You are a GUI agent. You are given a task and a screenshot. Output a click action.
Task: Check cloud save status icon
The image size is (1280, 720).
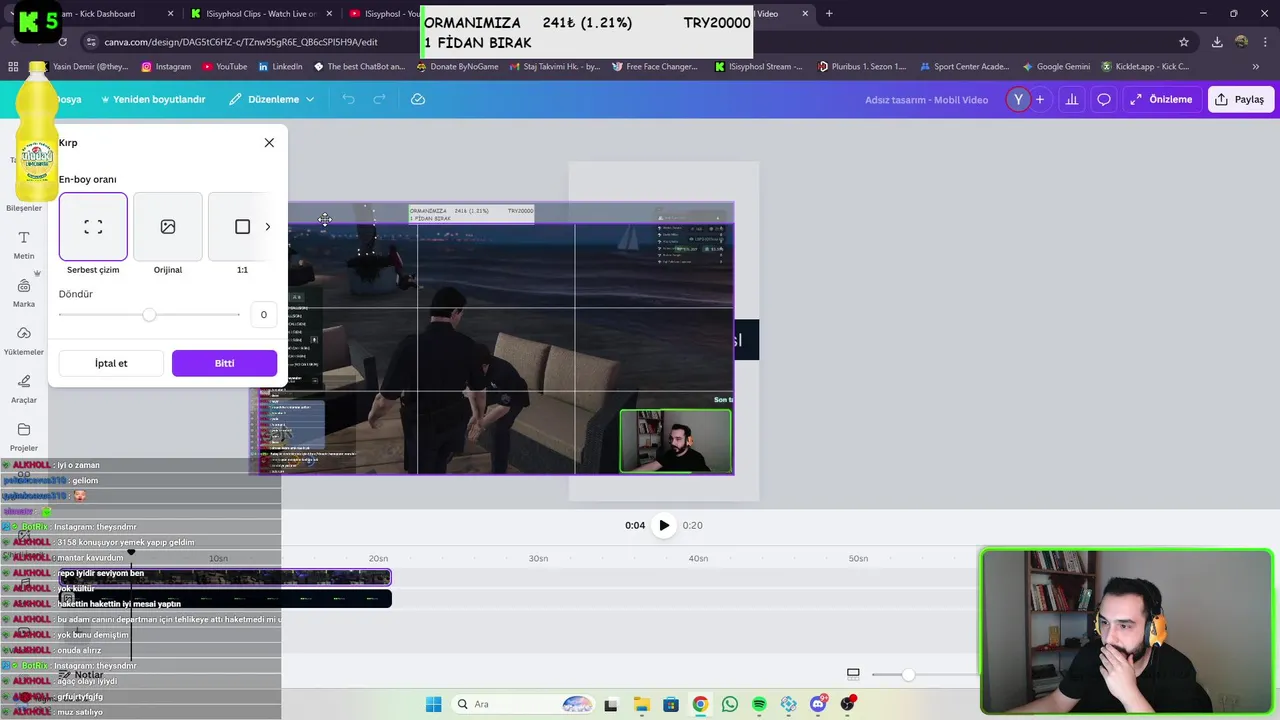pos(418,99)
